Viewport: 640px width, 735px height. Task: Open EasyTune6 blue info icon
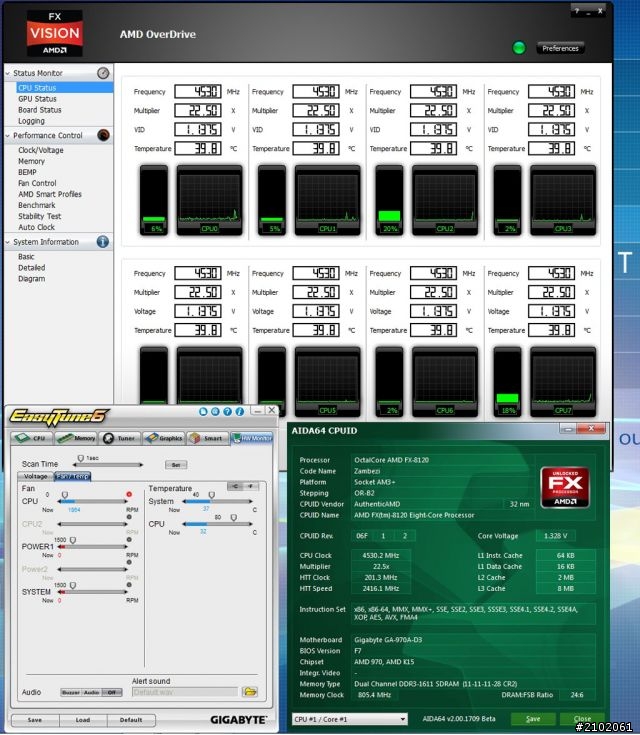click(x=240, y=411)
